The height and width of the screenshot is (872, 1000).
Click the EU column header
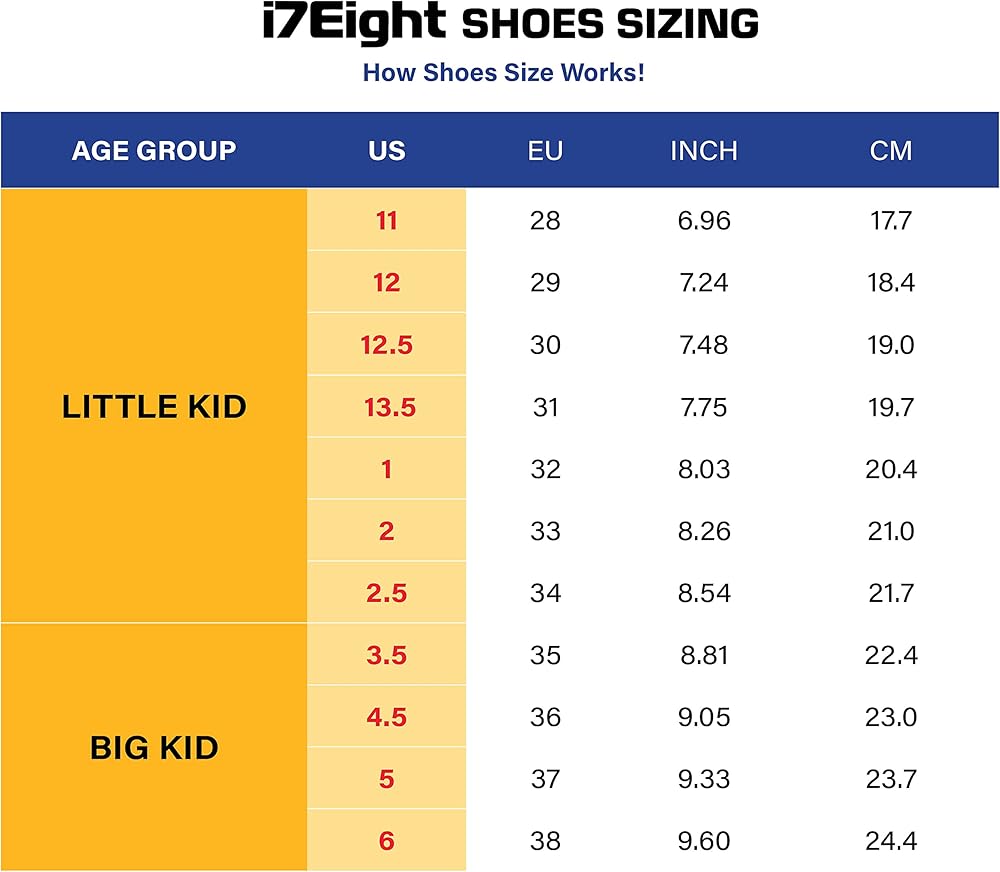click(x=545, y=151)
